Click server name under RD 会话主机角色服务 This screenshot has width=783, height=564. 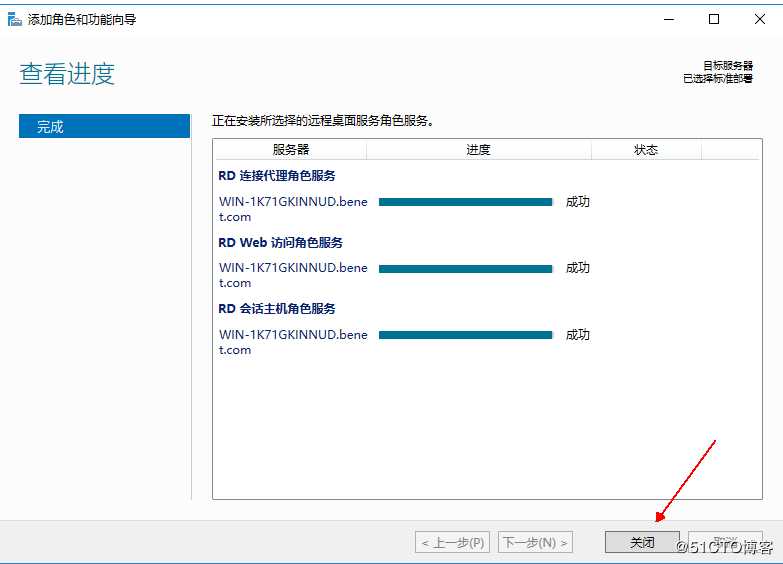tap(293, 342)
